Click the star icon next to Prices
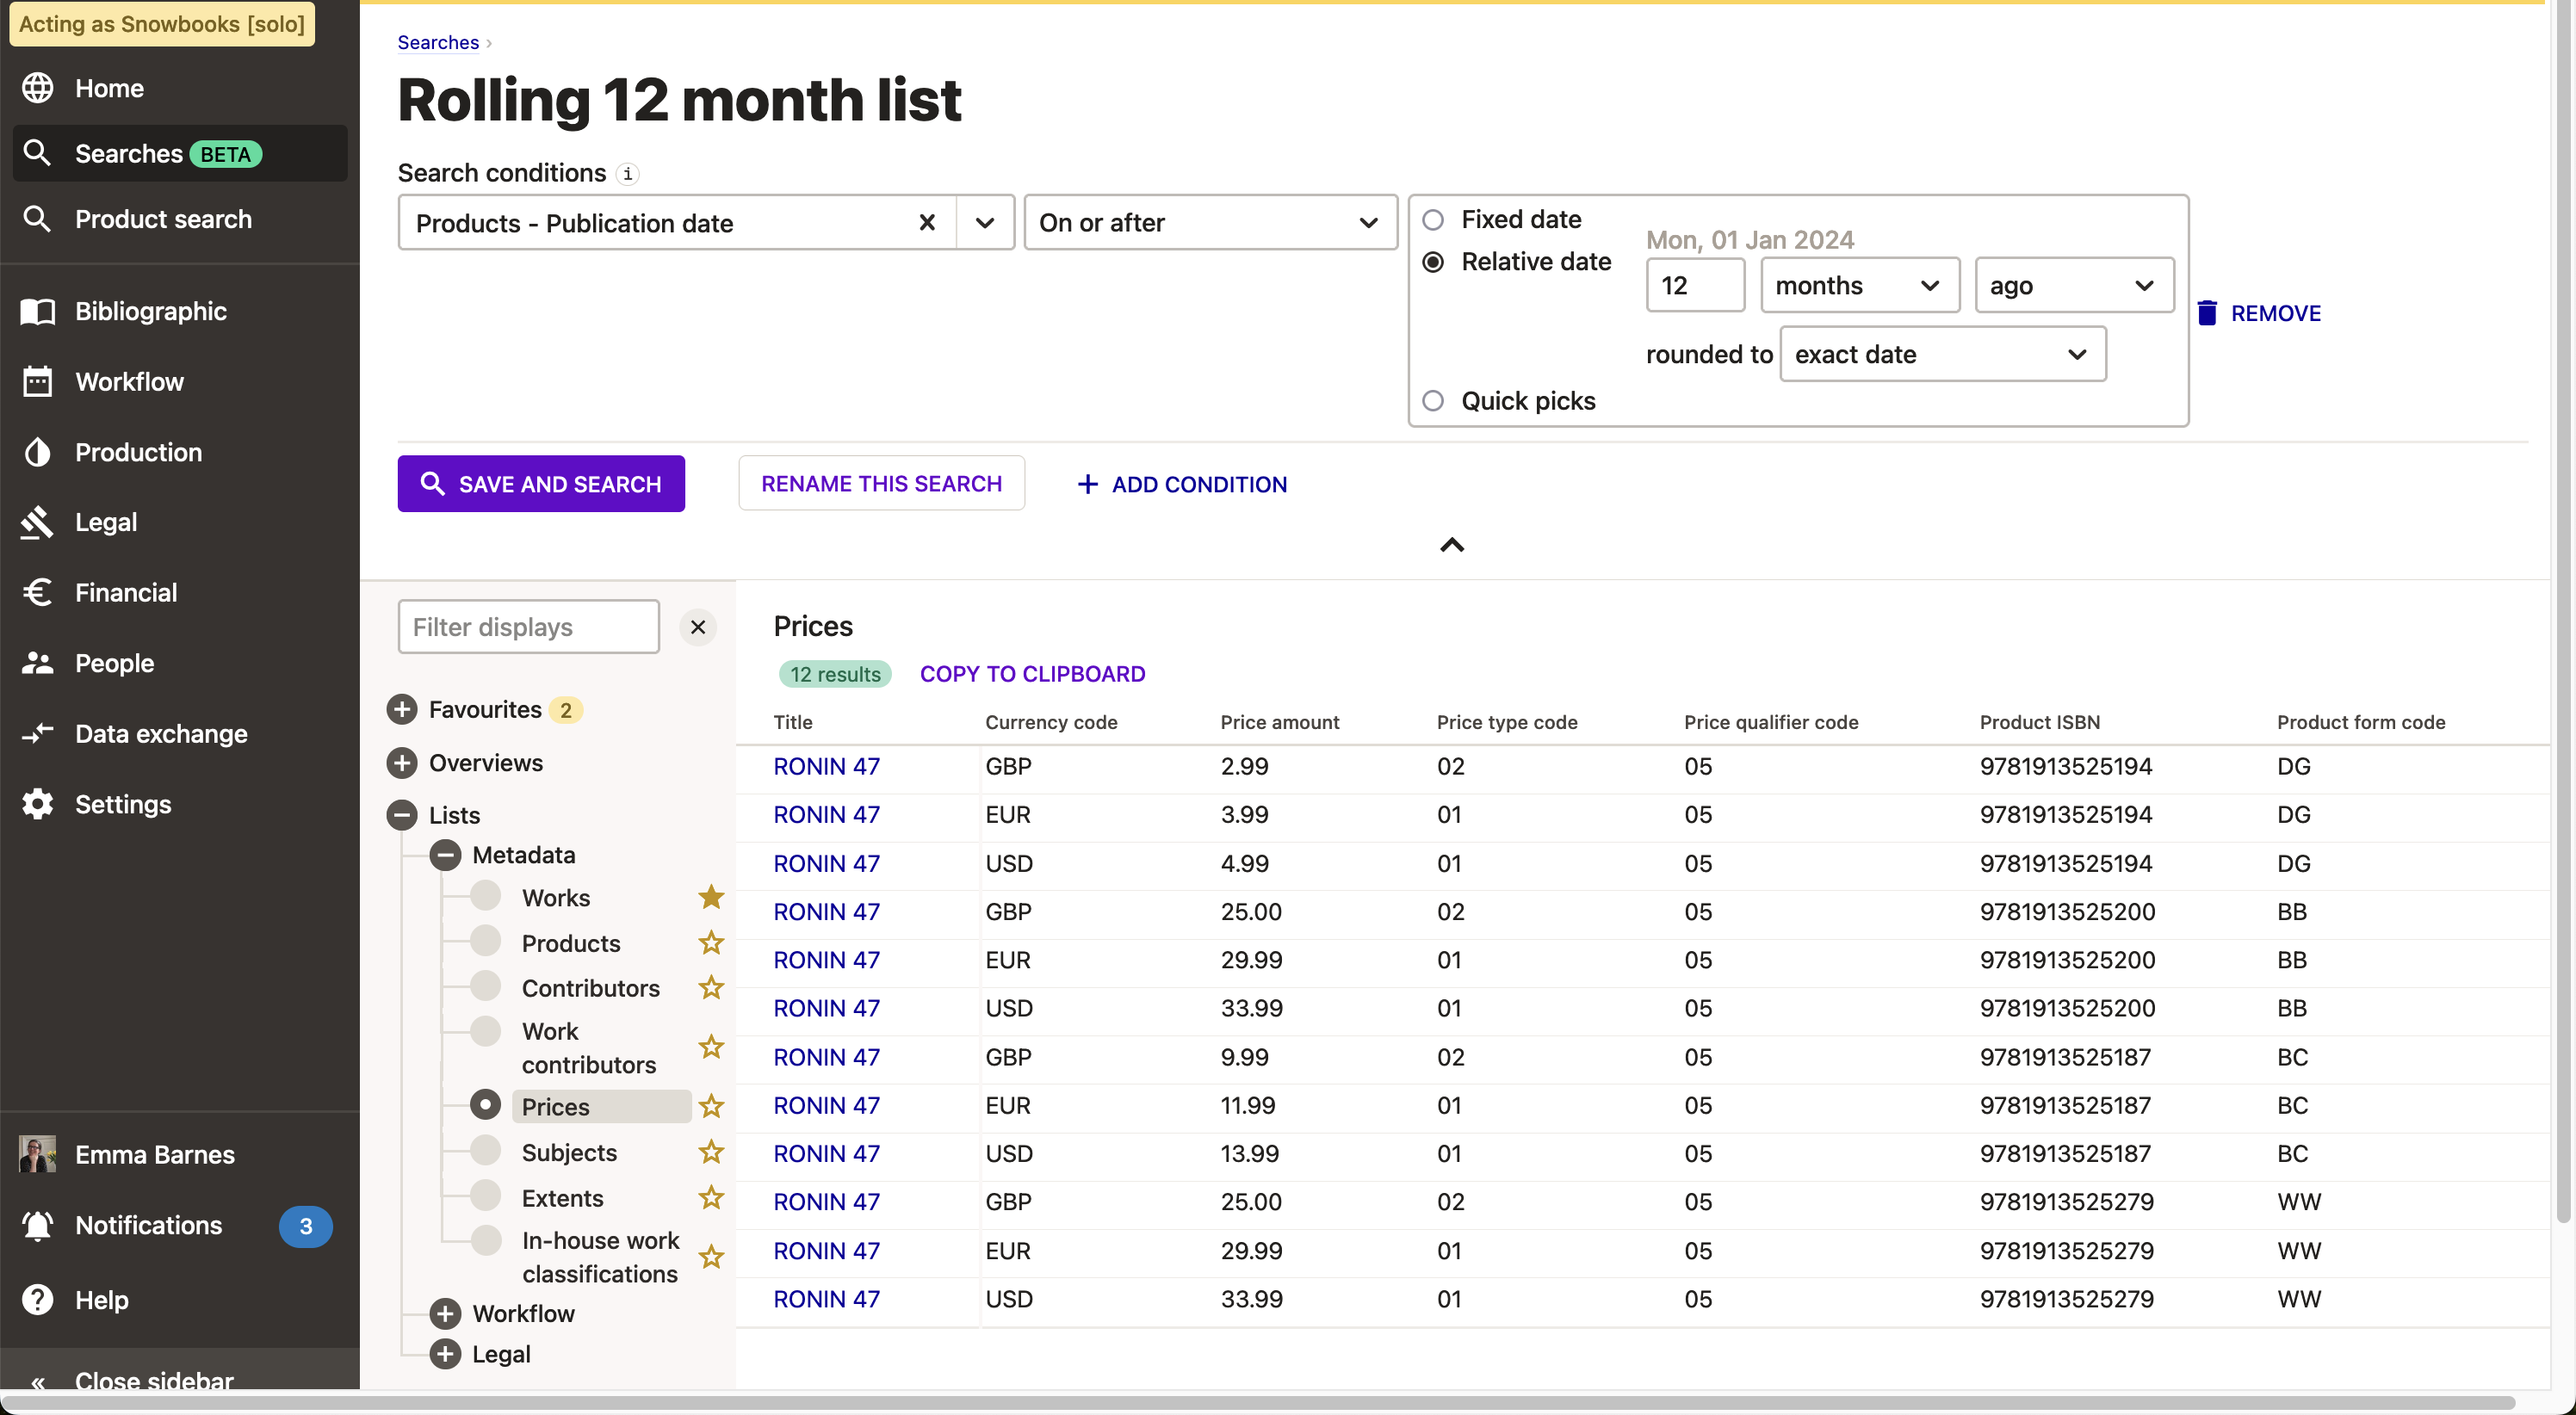2576x1415 pixels. [709, 1105]
